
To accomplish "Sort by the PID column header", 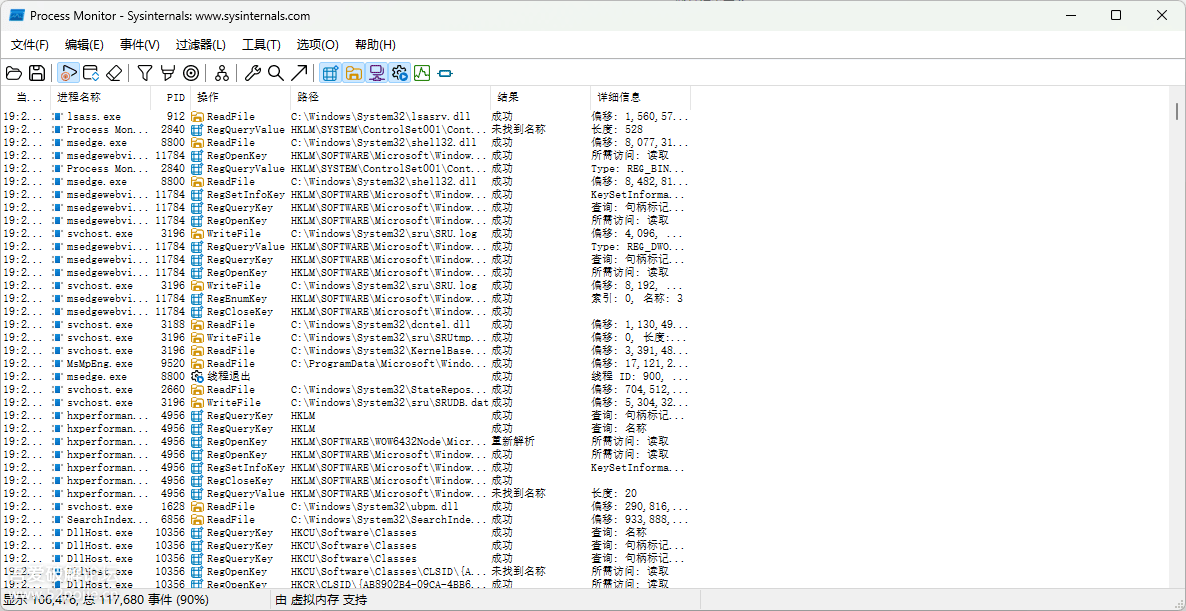I will (x=169, y=98).
